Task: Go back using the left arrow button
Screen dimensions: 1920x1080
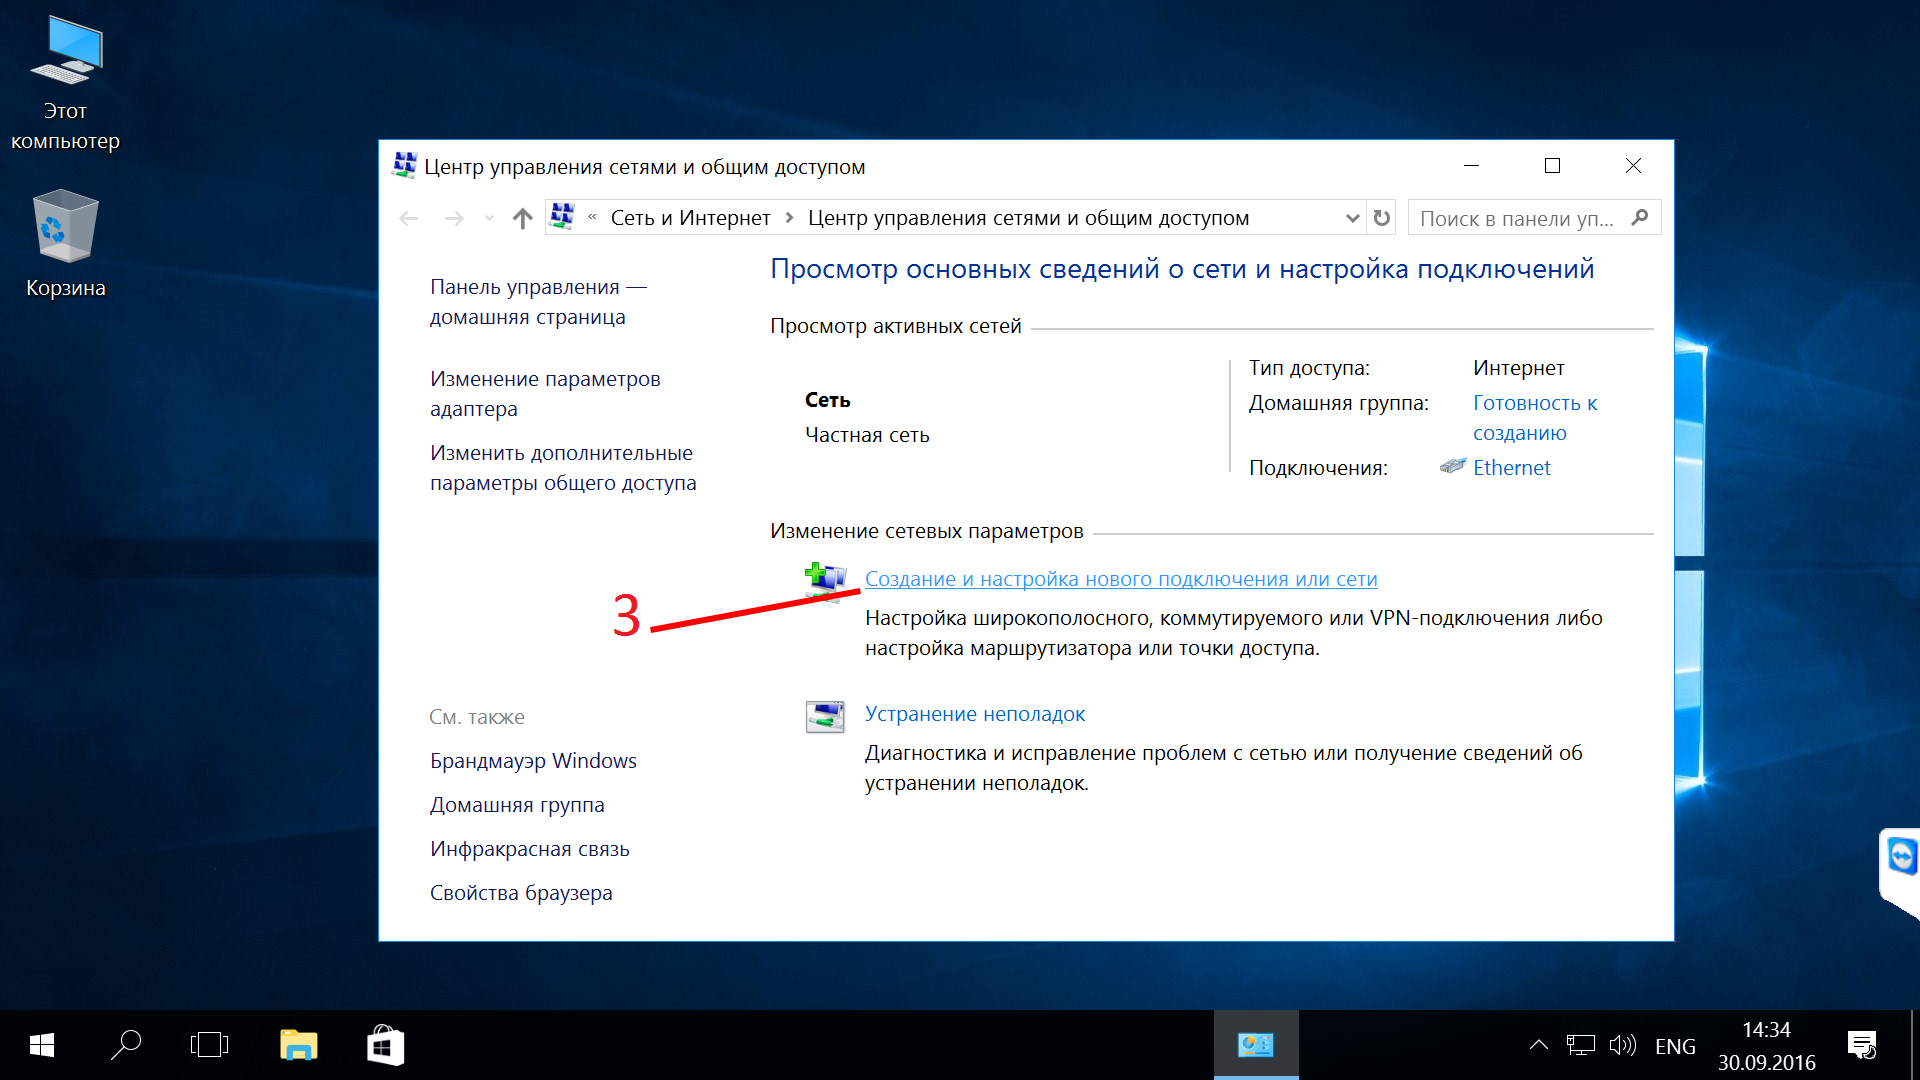Action: point(408,218)
